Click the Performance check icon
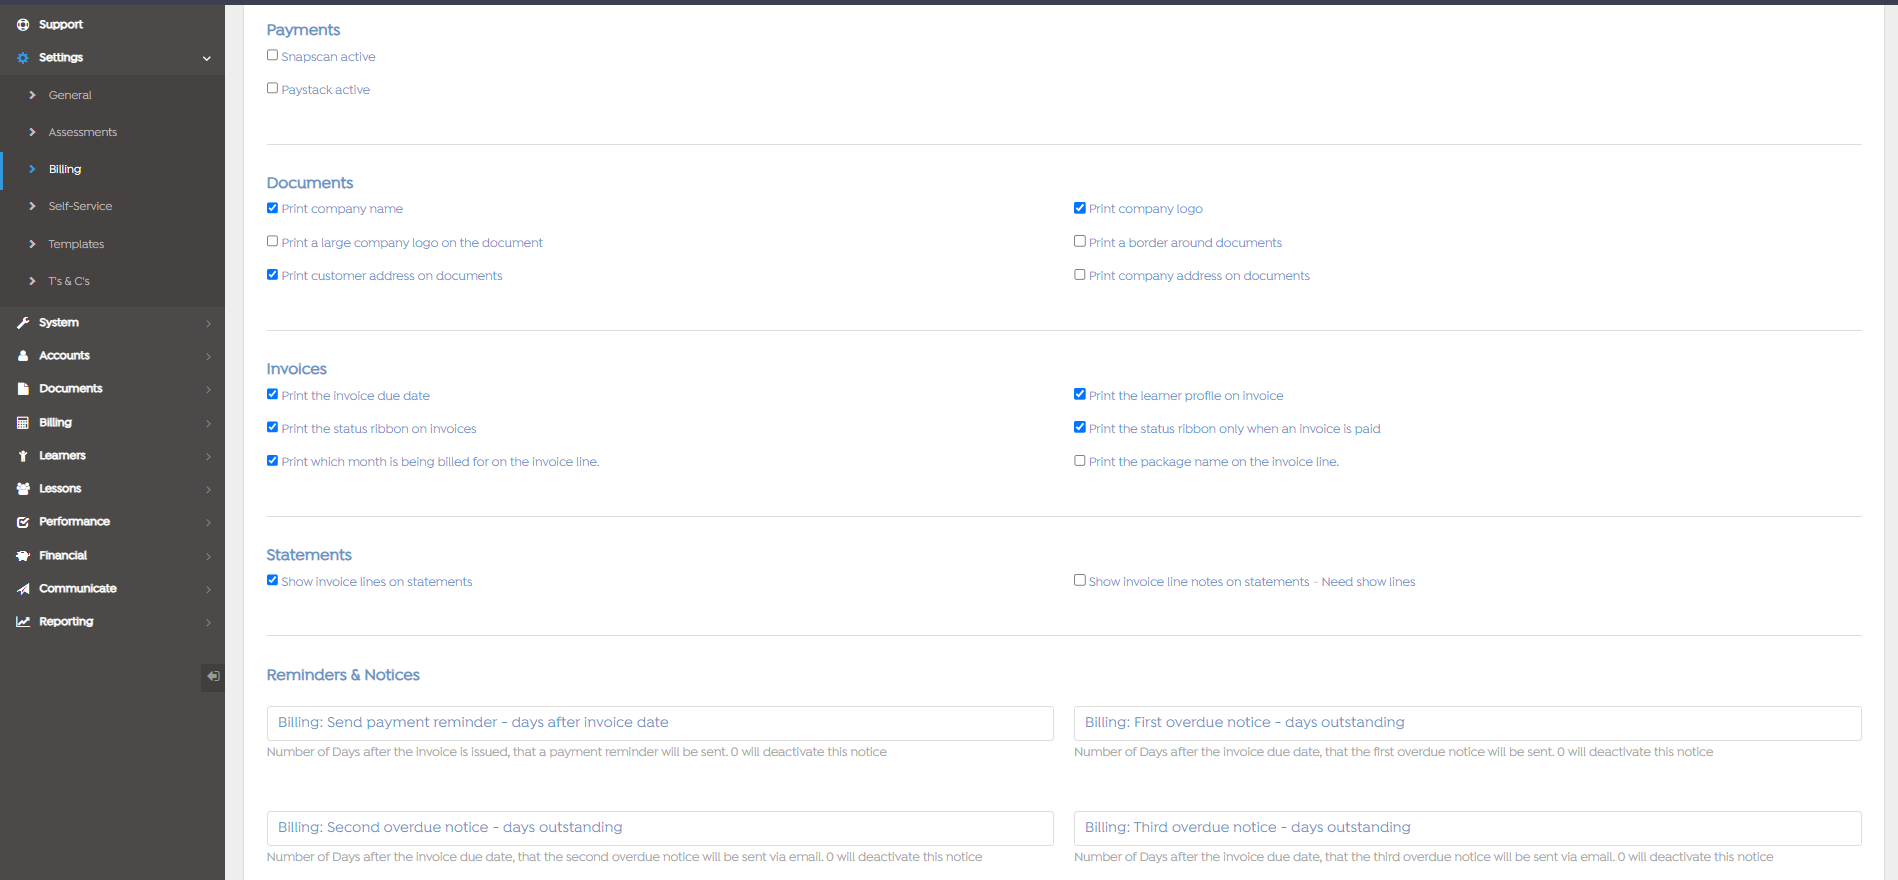This screenshot has width=1898, height=880. click(x=23, y=522)
